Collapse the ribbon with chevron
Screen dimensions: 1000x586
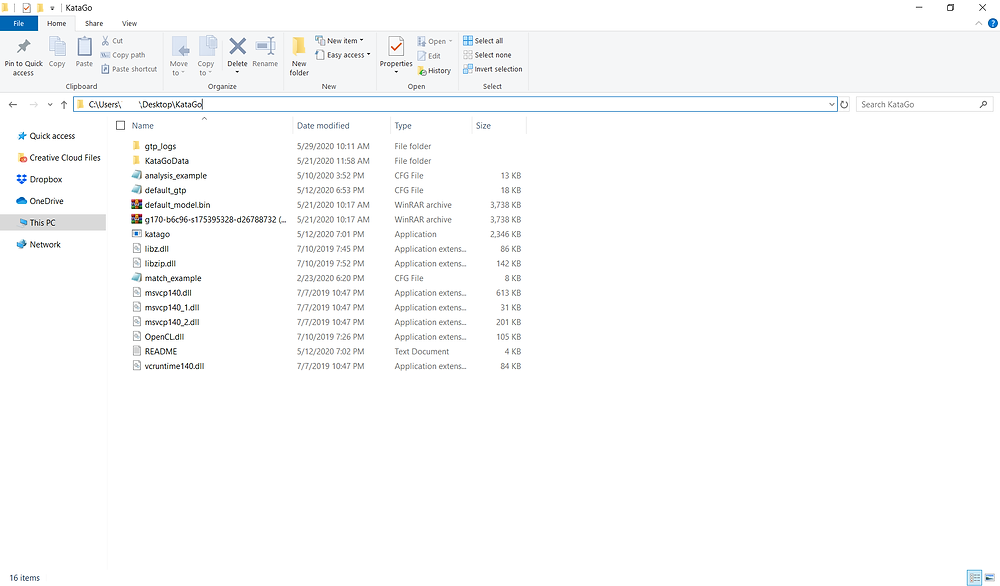[978, 24]
